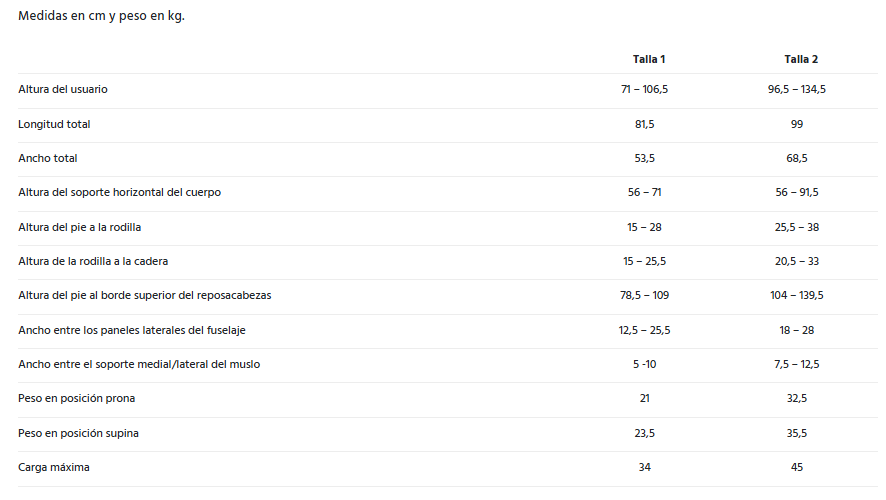Click the 'Peso en posición prona' label
The height and width of the screenshot is (500, 886).
[x=77, y=398]
